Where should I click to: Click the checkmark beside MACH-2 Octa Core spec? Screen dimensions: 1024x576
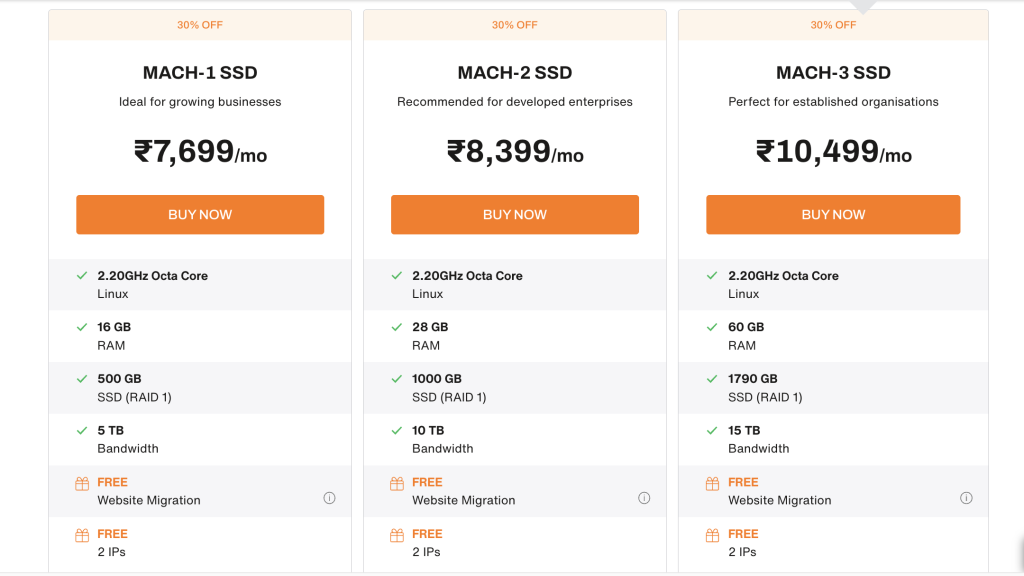pyautogui.click(x=397, y=275)
